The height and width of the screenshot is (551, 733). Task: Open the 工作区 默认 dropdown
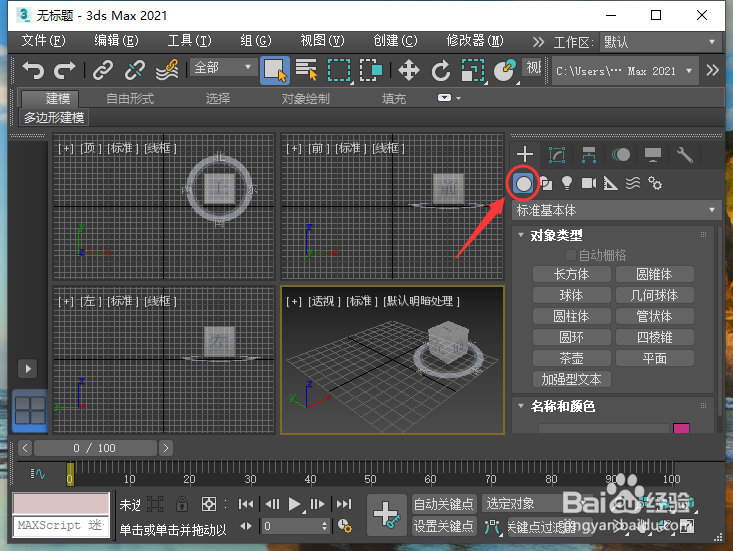point(660,42)
